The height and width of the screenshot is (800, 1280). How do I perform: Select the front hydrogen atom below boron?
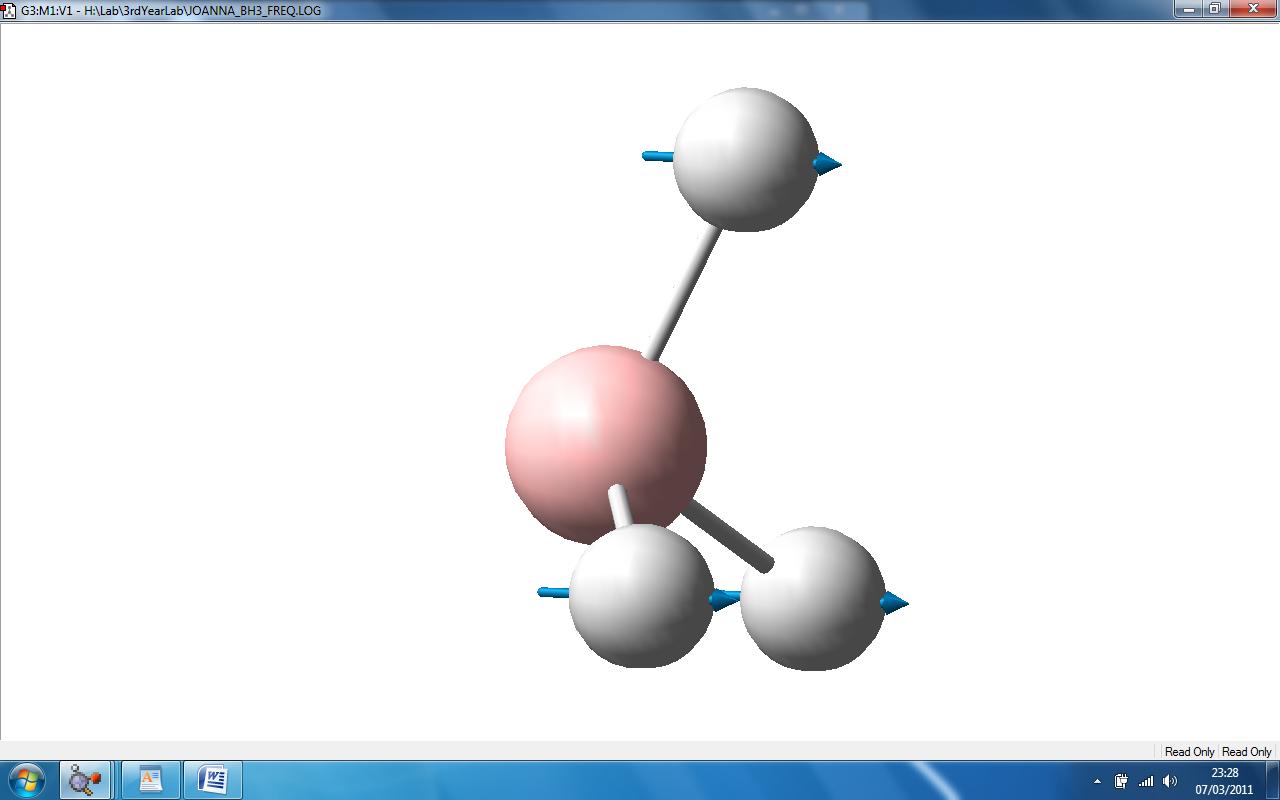[641, 595]
